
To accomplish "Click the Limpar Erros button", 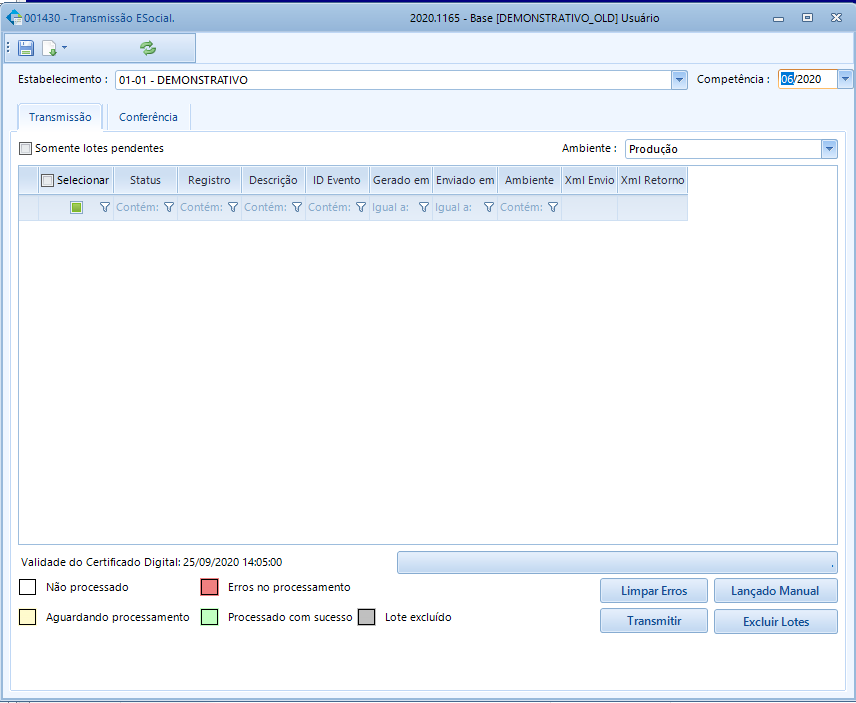I will pos(654,591).
